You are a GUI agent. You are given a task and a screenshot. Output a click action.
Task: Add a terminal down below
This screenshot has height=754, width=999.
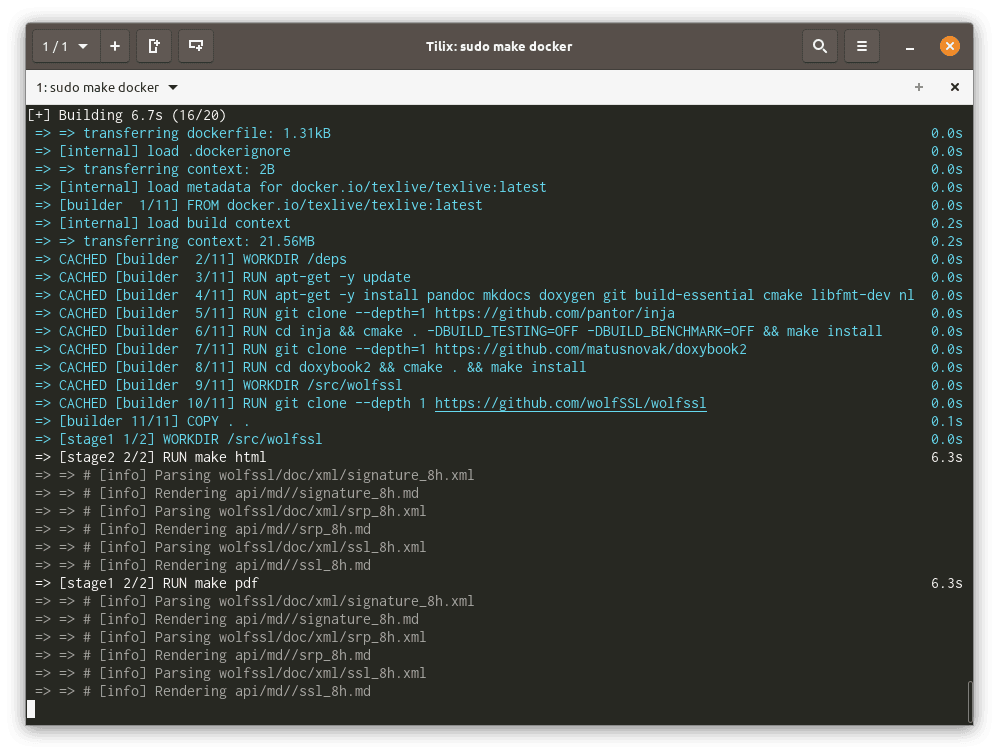[196, 46]
